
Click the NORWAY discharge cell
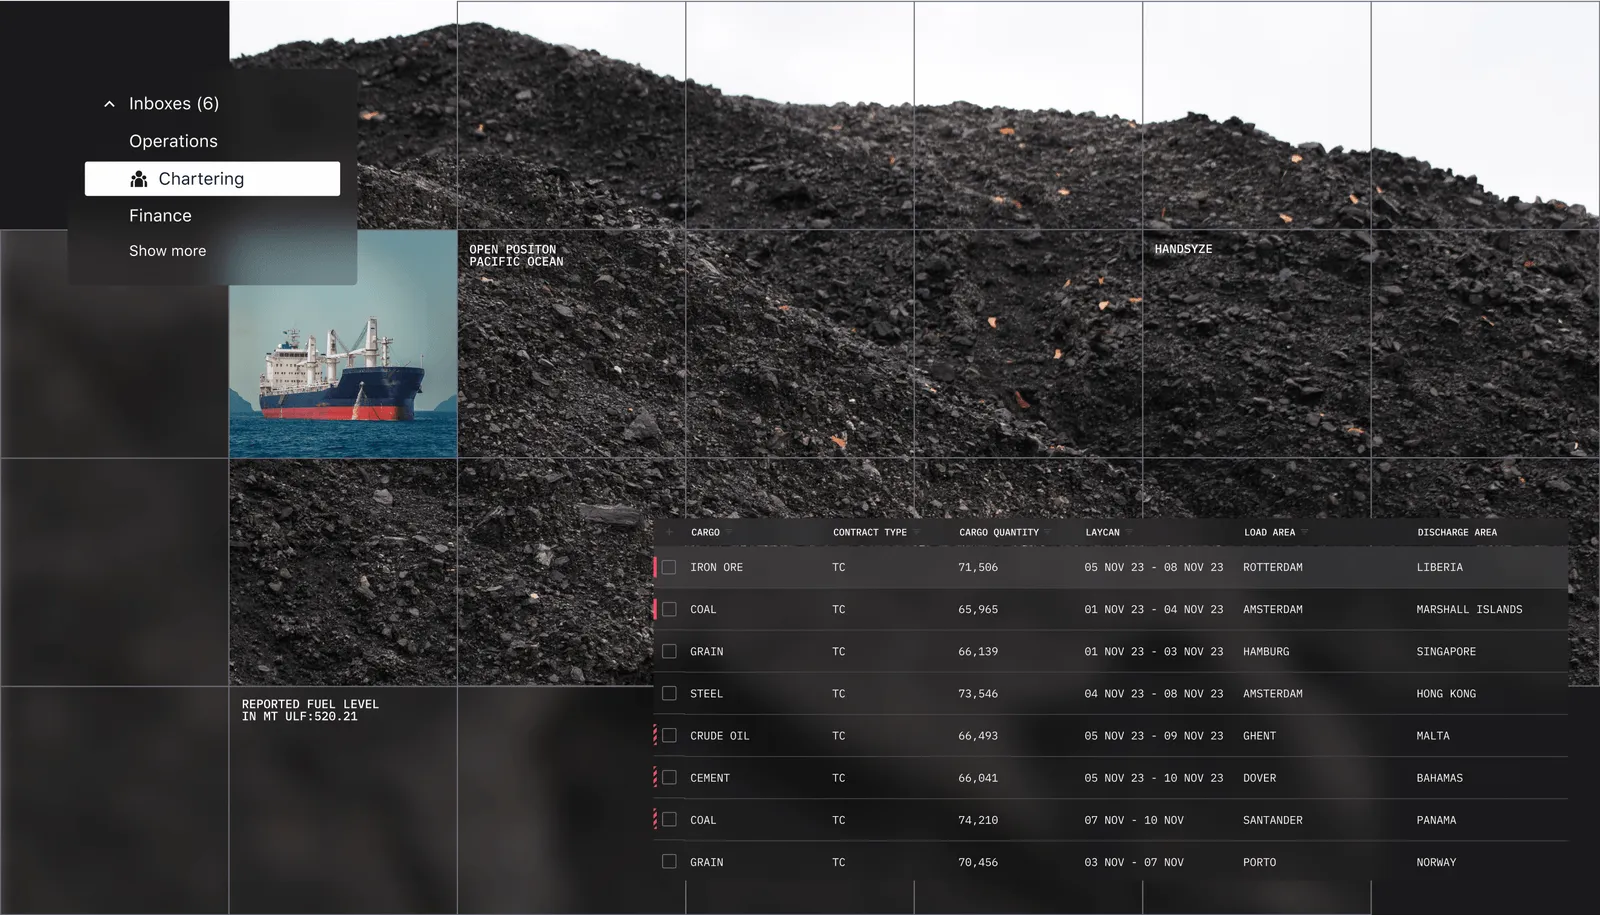click(x=1437, y=861)
